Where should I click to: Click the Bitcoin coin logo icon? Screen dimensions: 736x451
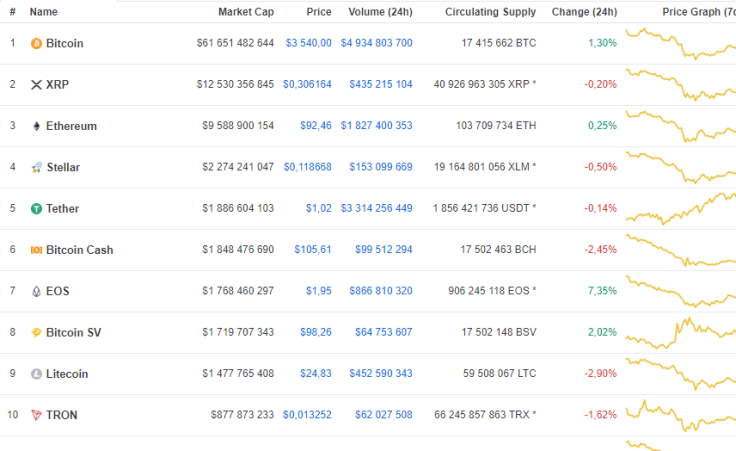pyautogui.click(x=36, y=44)
